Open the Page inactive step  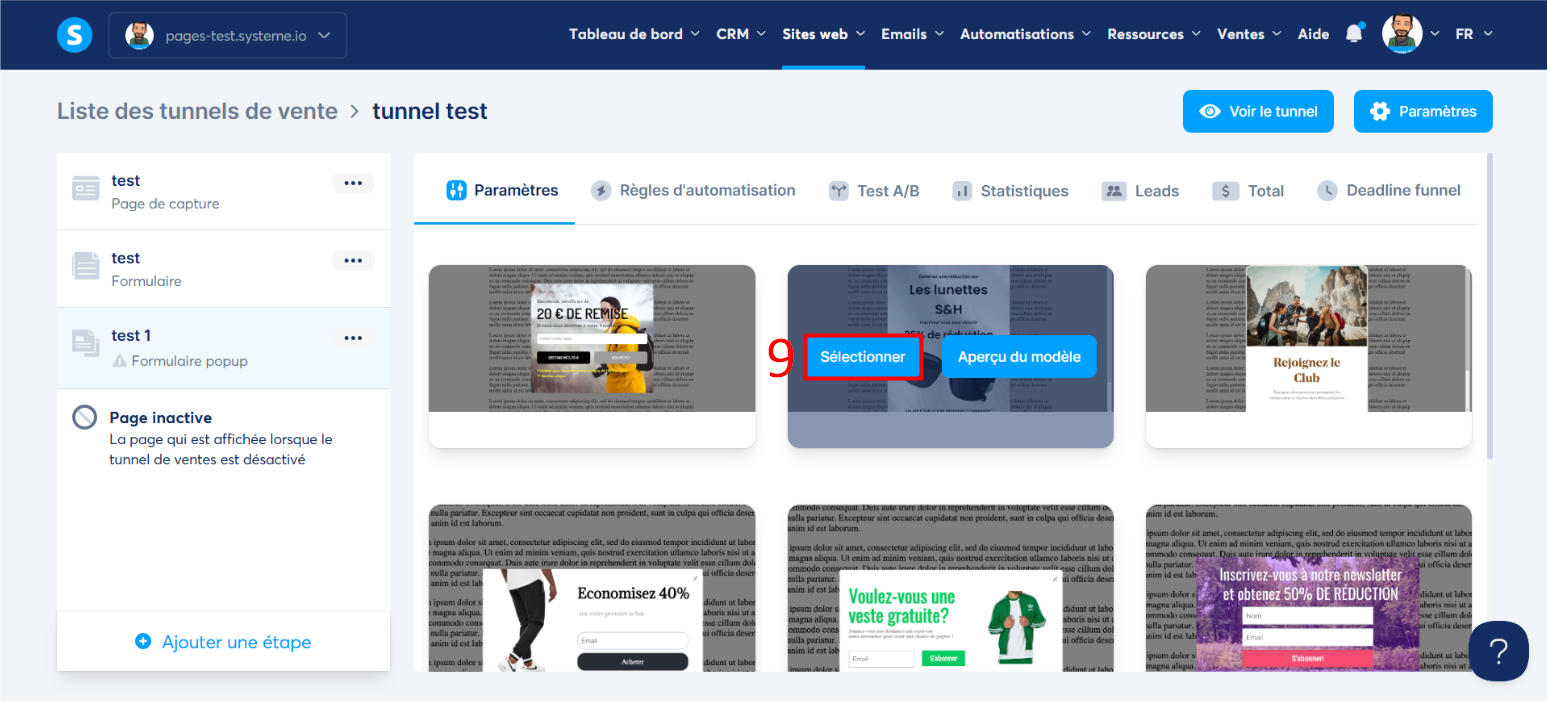tap(223, 438)
